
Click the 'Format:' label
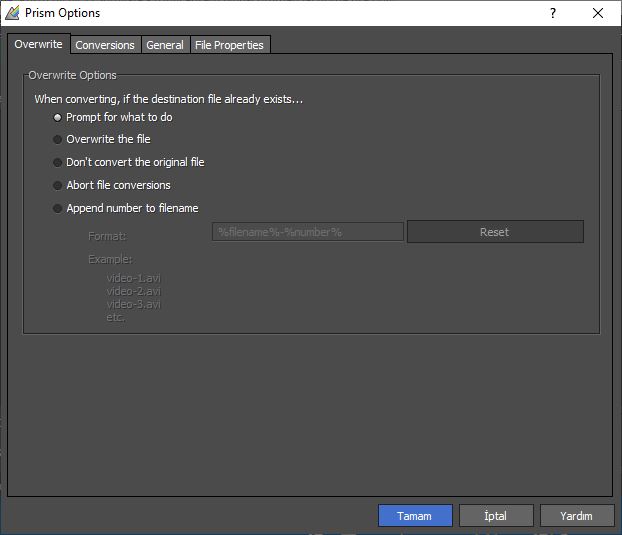107,236
